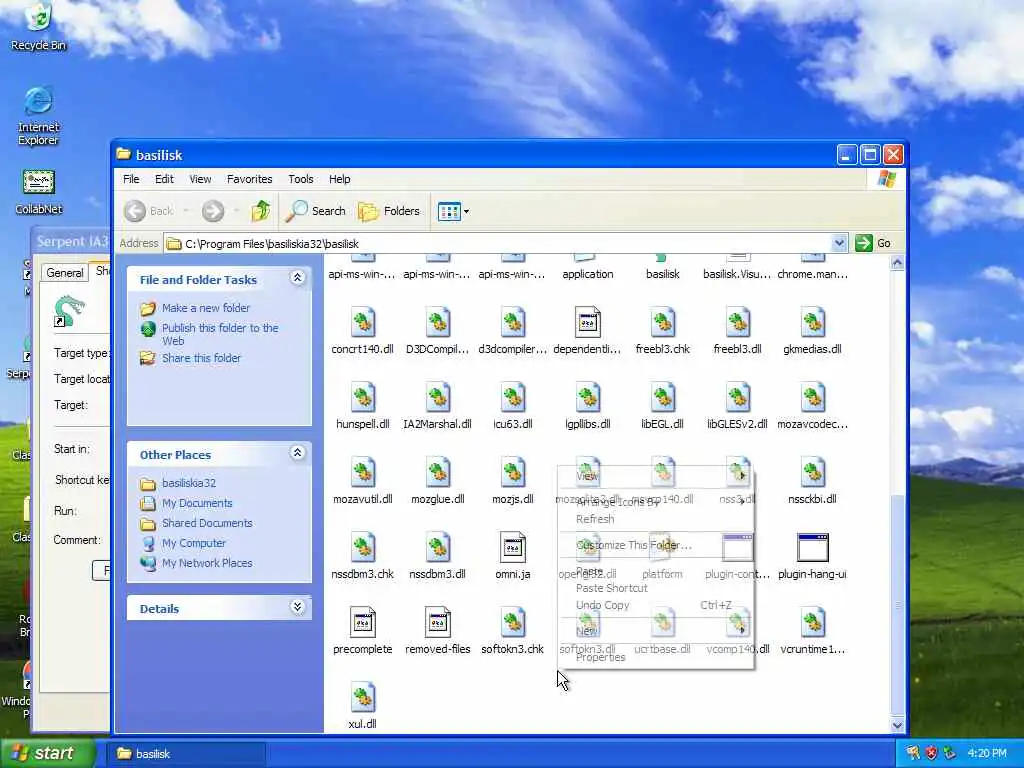
Task: Toggle the Folders pane button
Action: pyautogui.click(x=389, y=211)
